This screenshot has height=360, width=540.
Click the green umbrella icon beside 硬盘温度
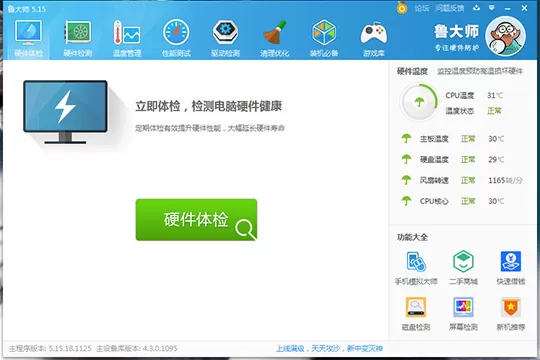click(x=406, y=159)
